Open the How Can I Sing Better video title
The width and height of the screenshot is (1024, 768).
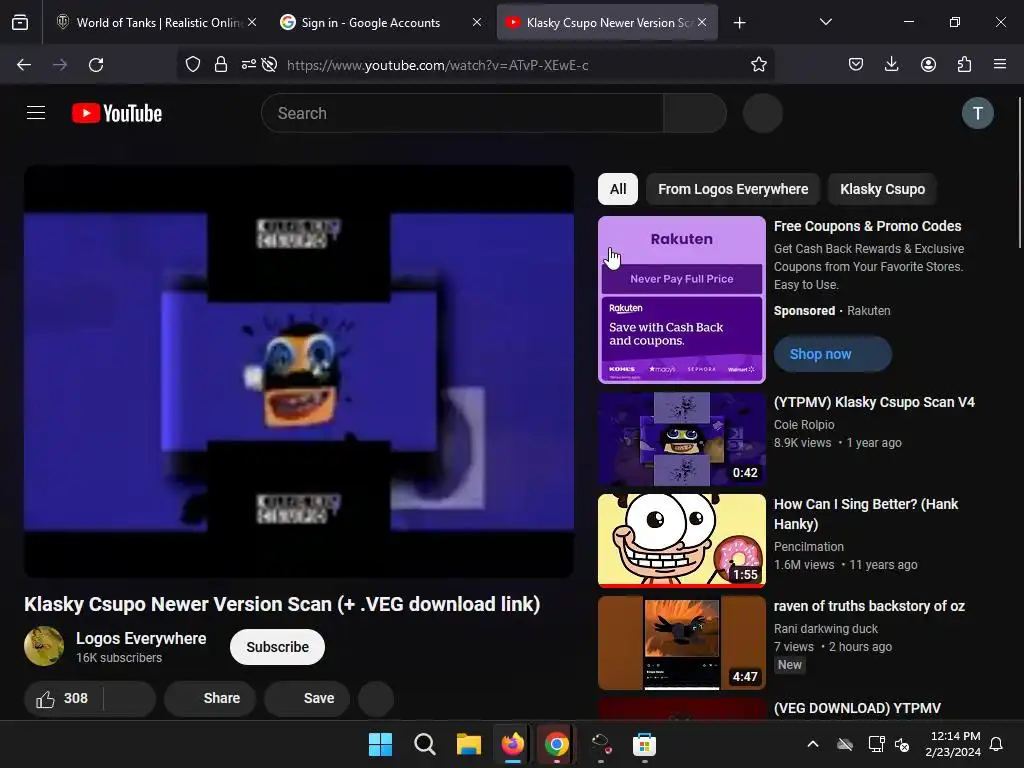click(866, 514)
